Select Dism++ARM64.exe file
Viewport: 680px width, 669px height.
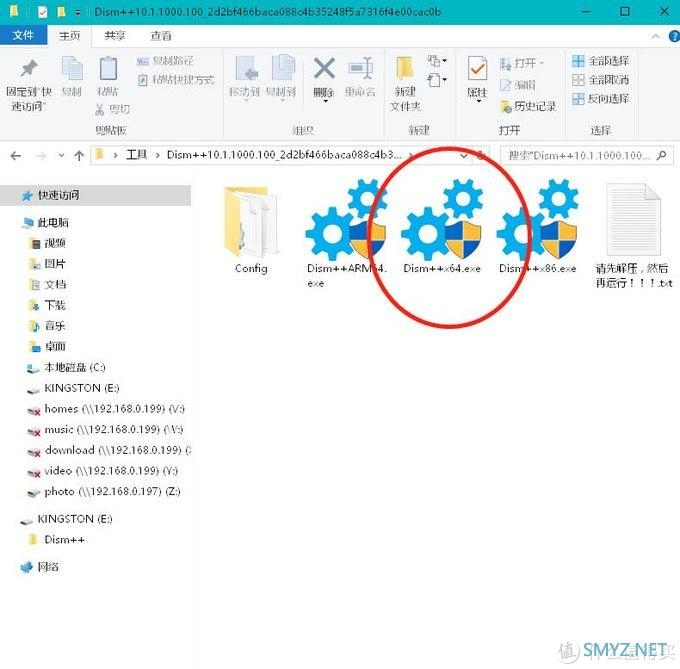tap(346, 234)
